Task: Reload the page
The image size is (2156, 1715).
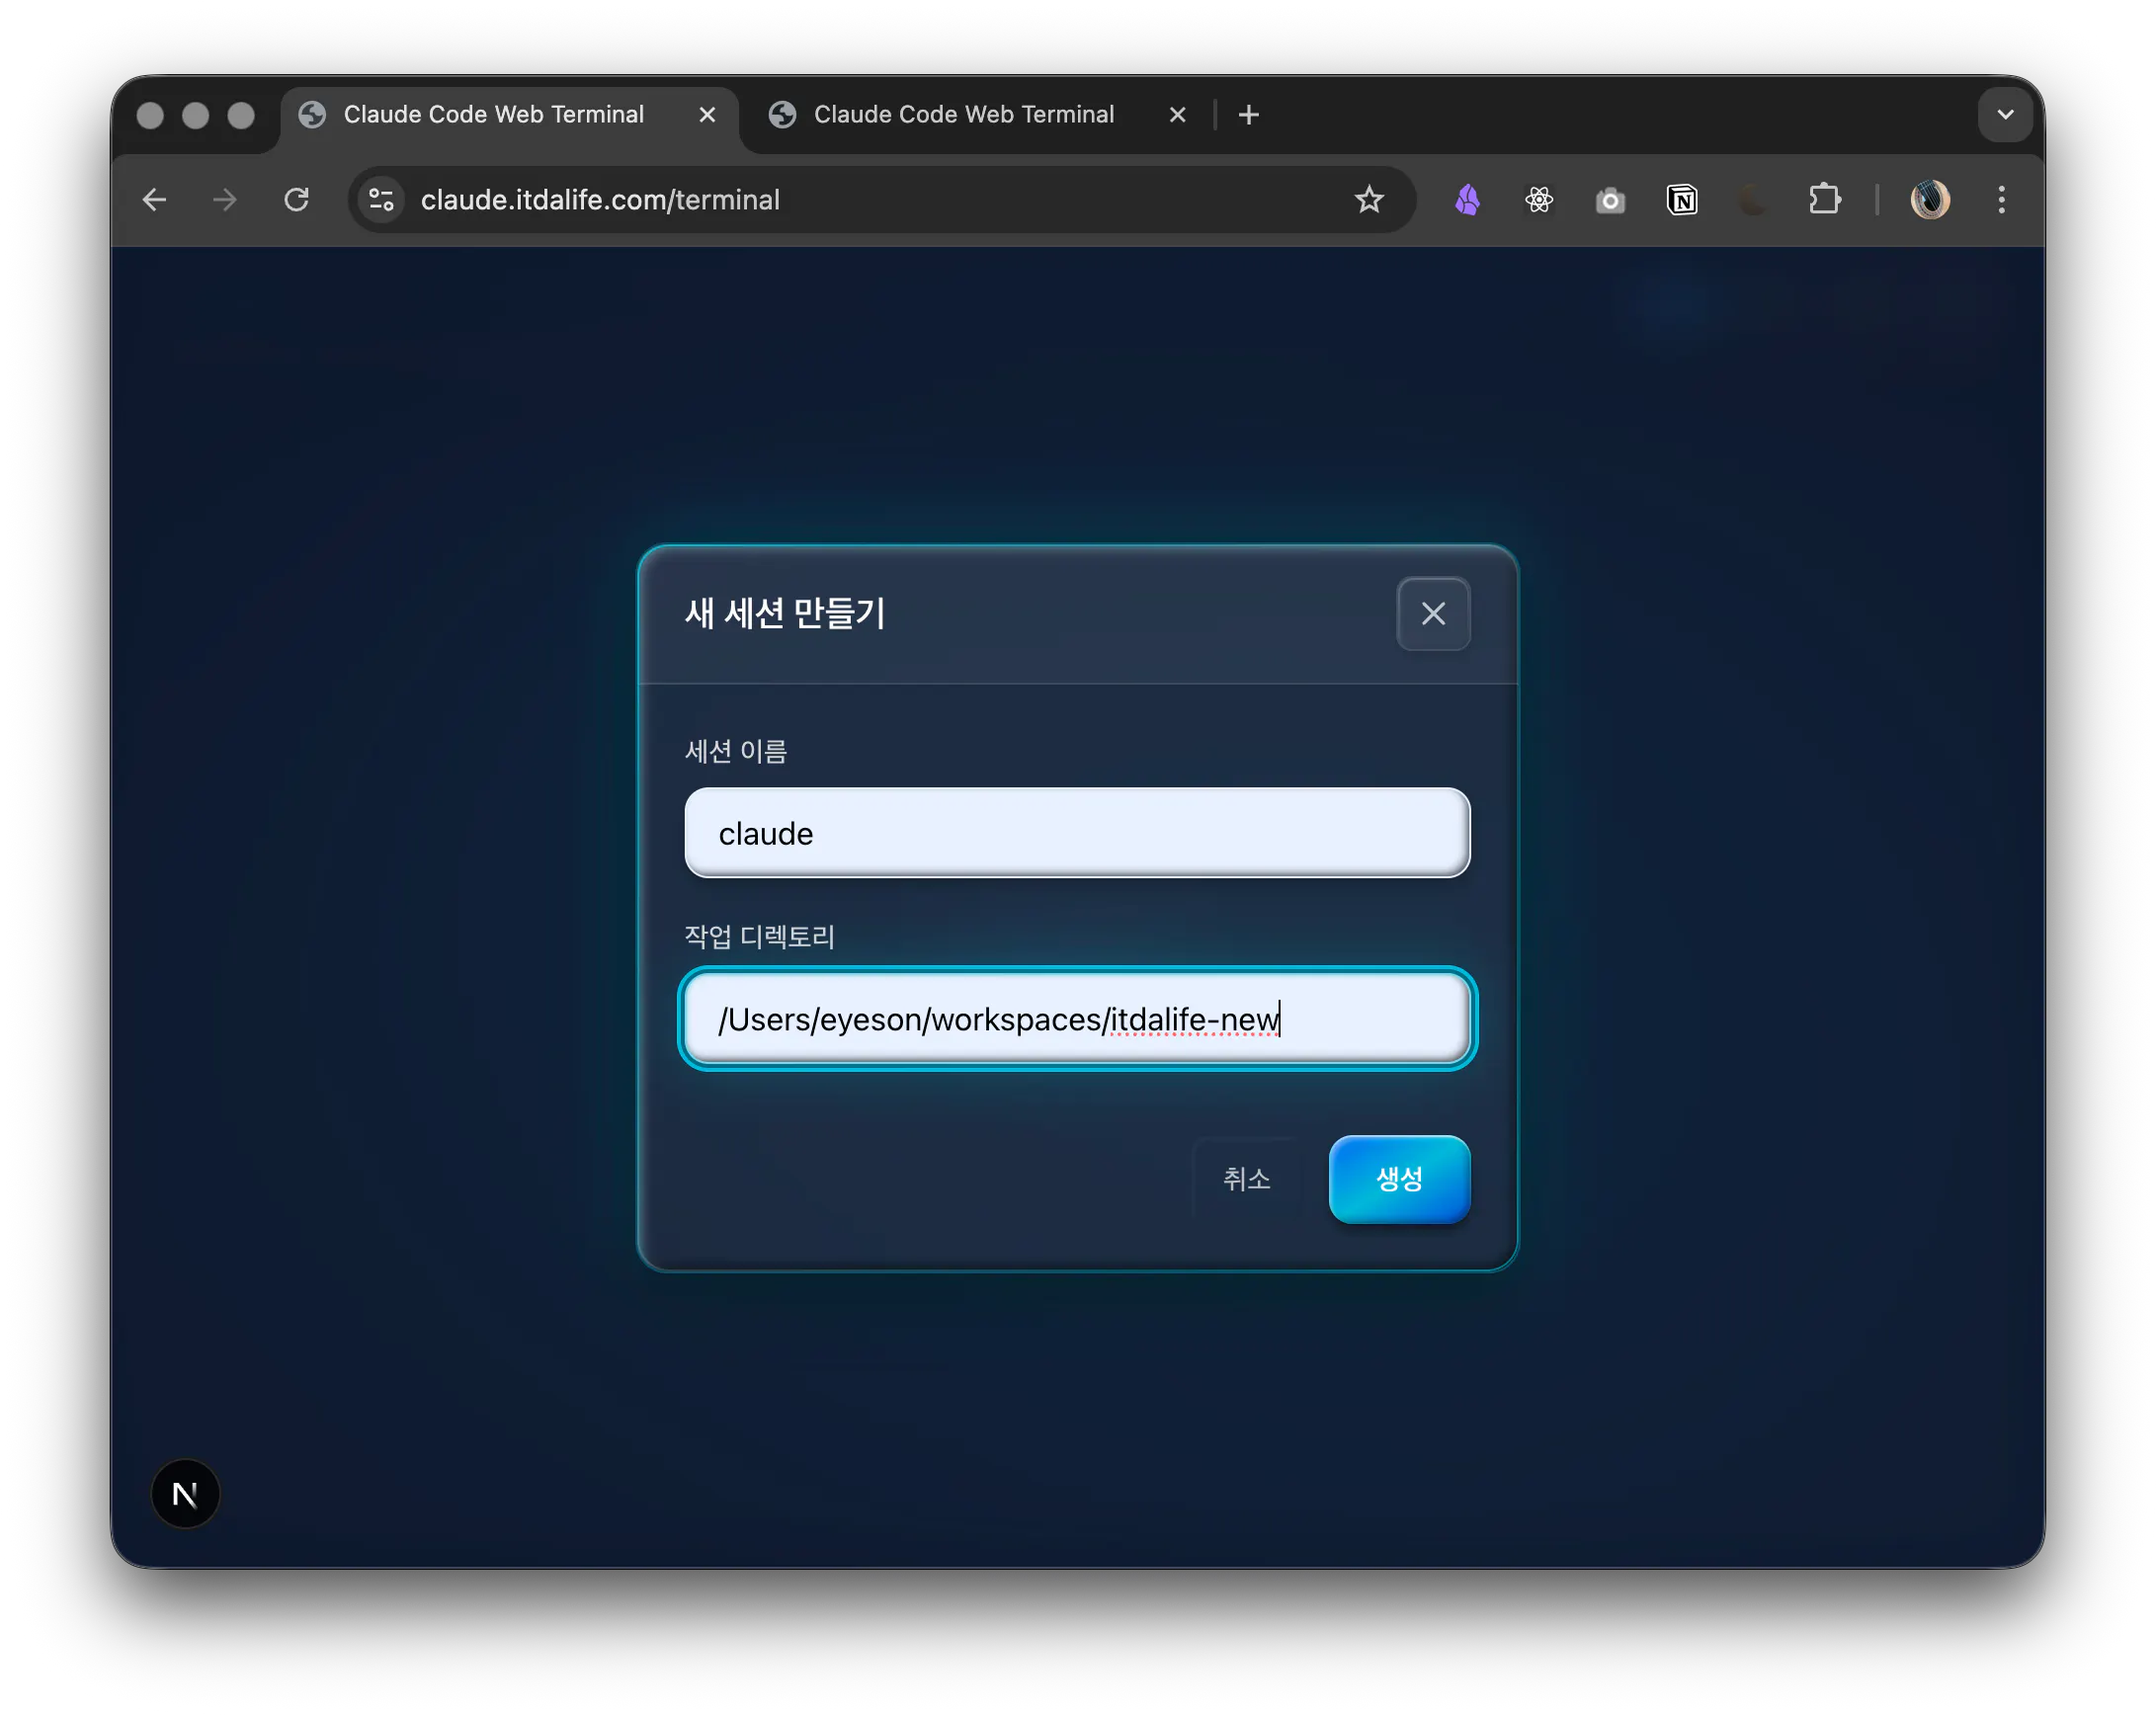Action: click(296, 200)
